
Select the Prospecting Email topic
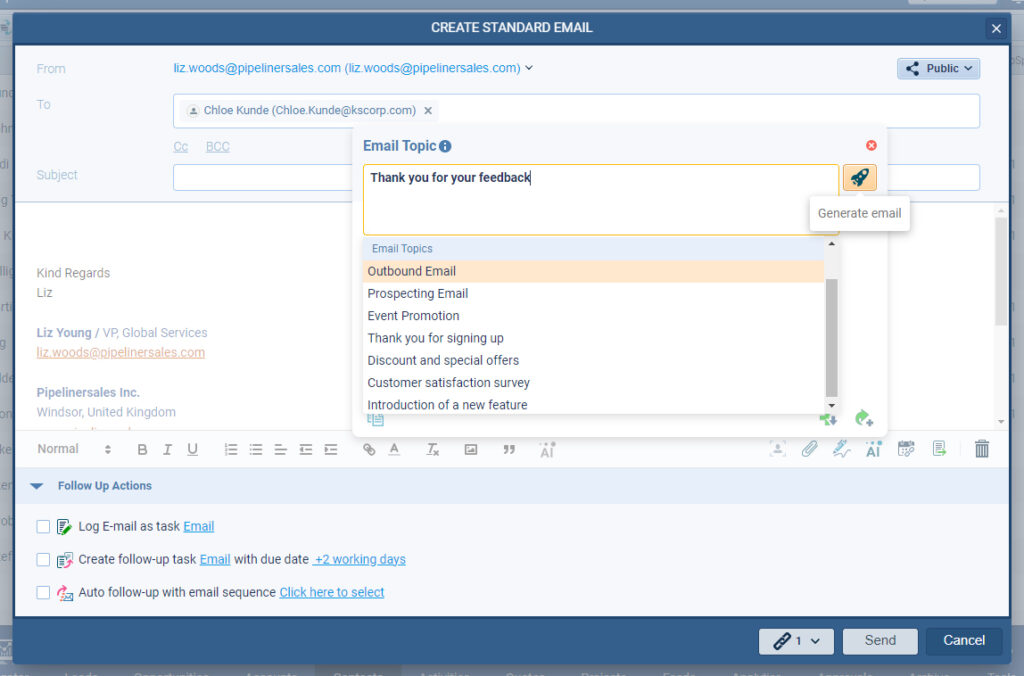pos(417,293)
